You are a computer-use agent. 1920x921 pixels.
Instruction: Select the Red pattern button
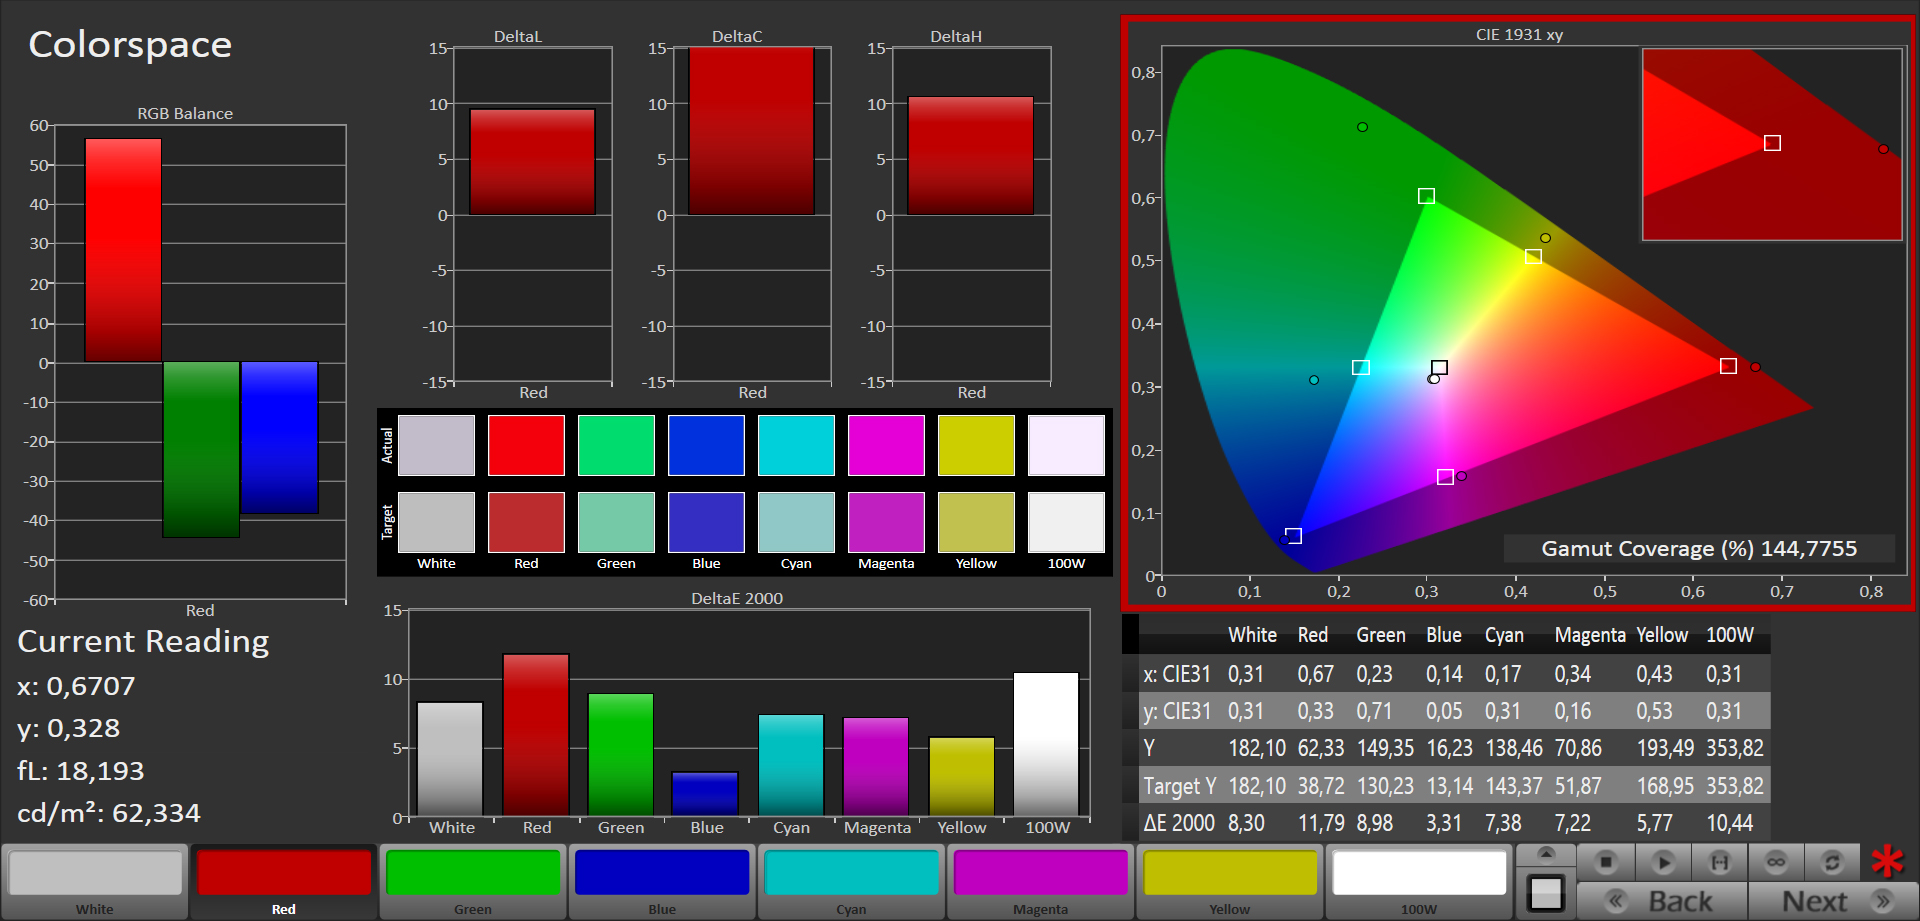click(x=284, y=881)
